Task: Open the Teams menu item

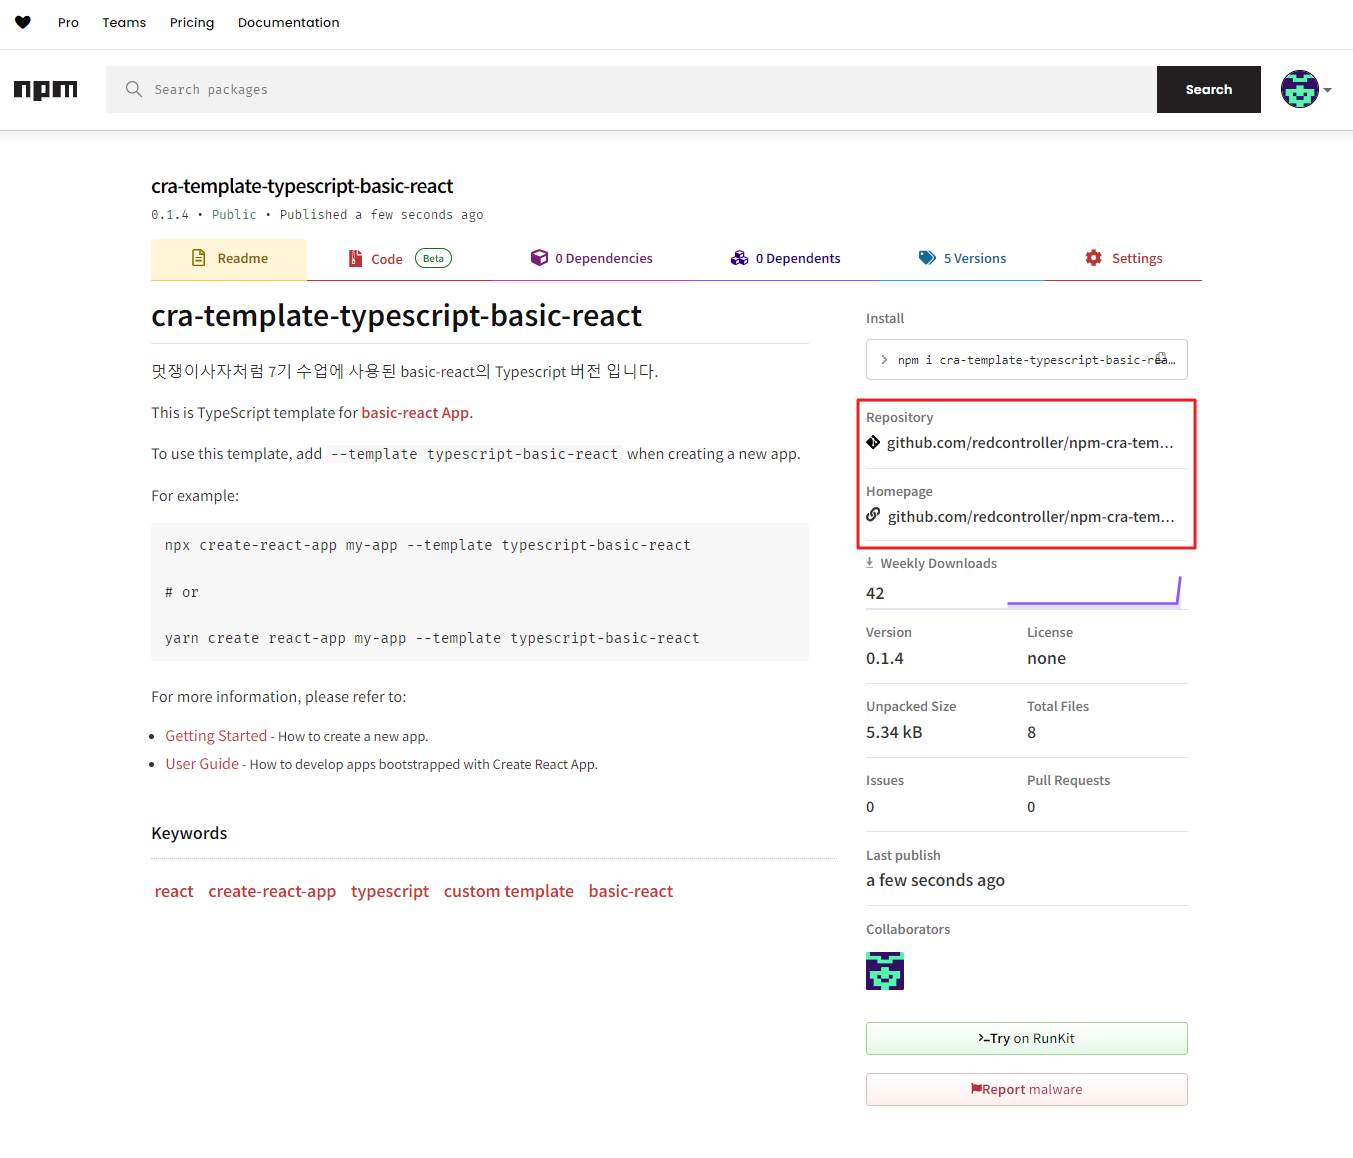Action: (124, 22)
